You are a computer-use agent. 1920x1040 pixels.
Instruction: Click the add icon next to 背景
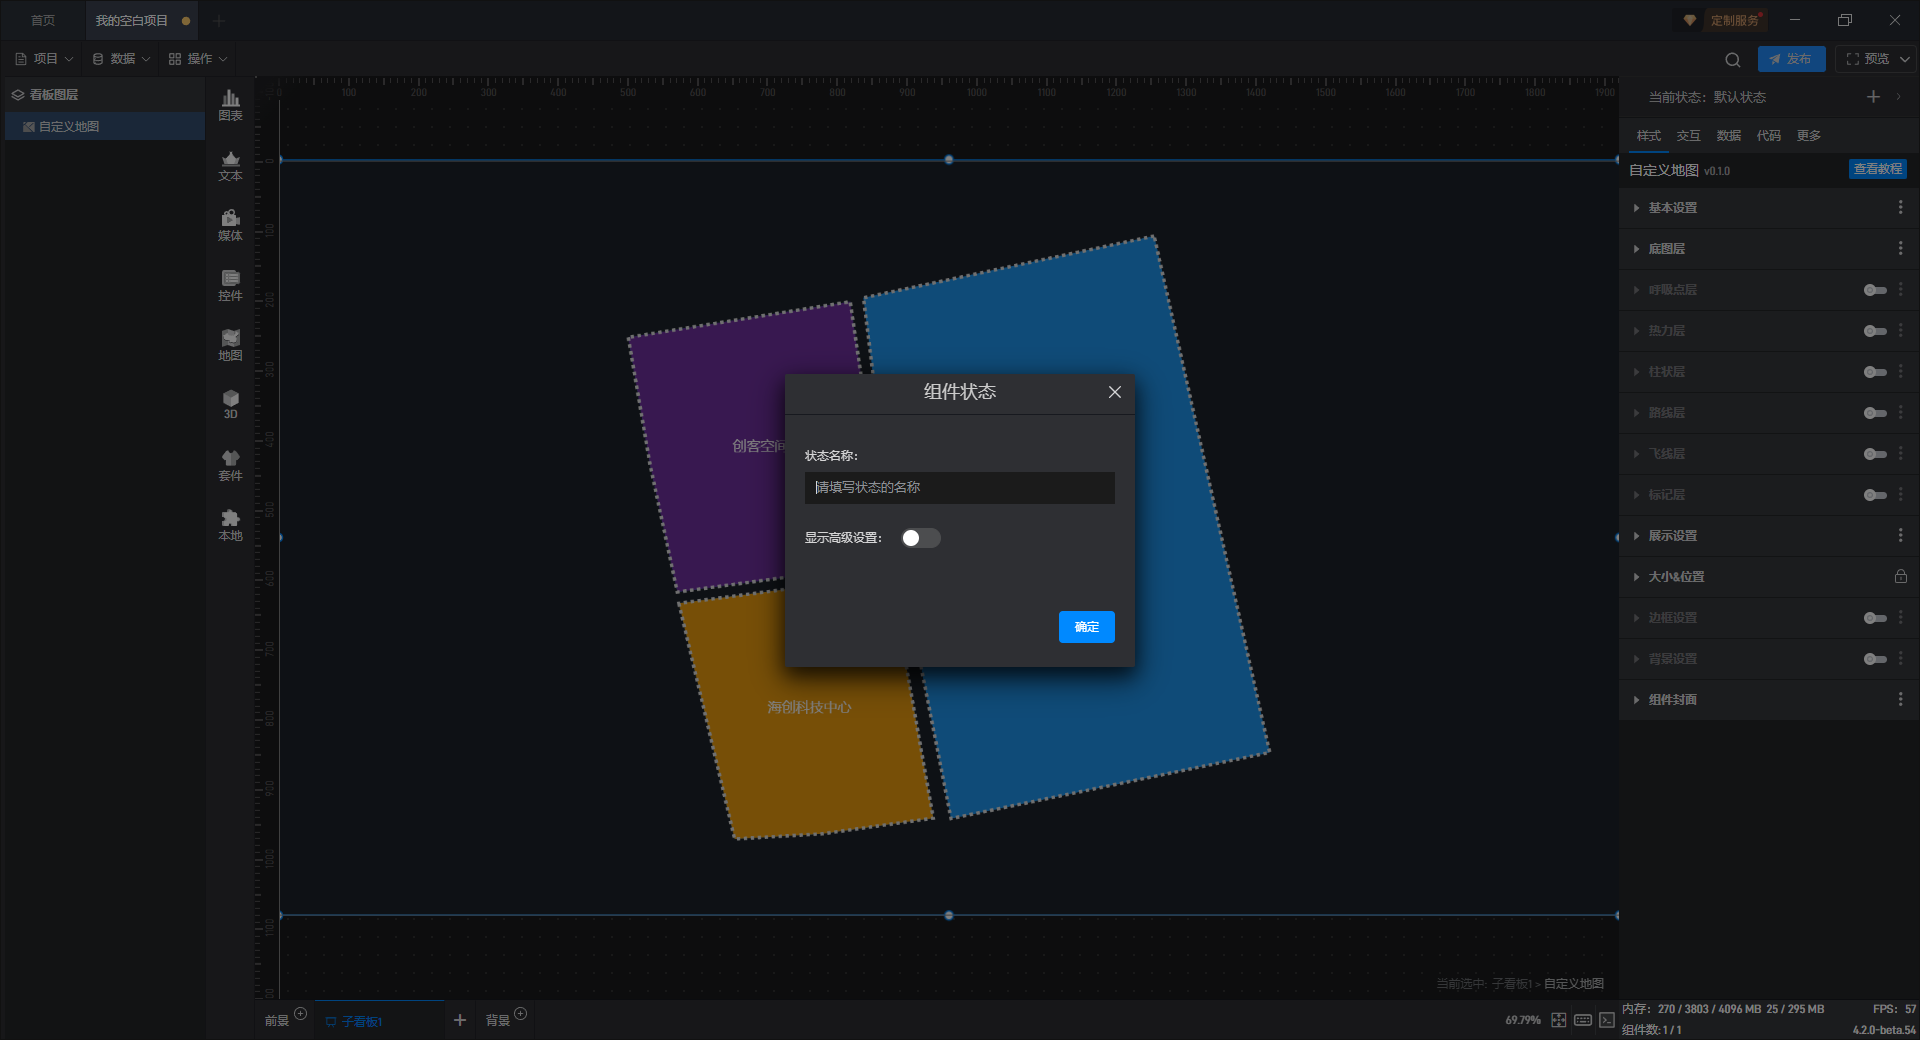click(520, 1014)
